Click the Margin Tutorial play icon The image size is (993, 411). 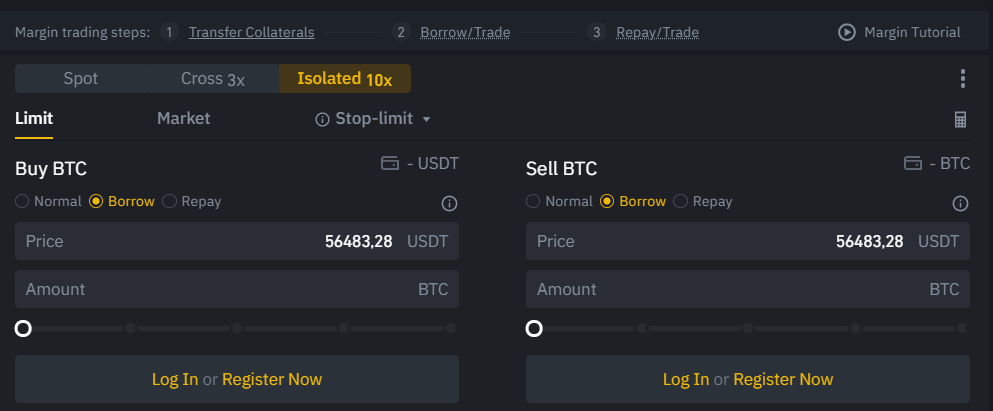[x=846, y=32]
